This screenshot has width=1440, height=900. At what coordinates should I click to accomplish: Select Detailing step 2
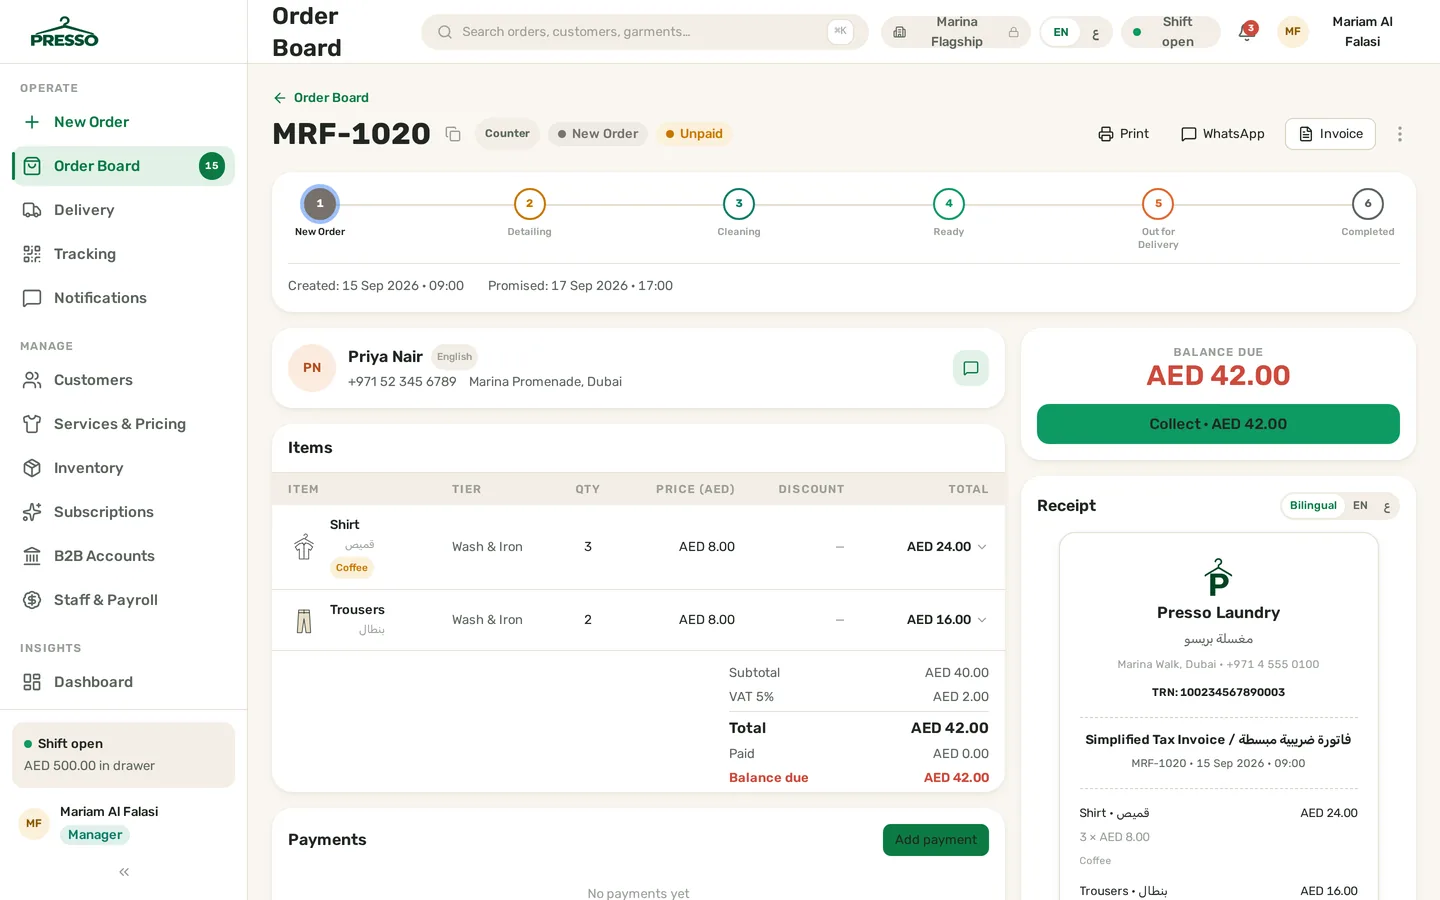tap(529, 204)
